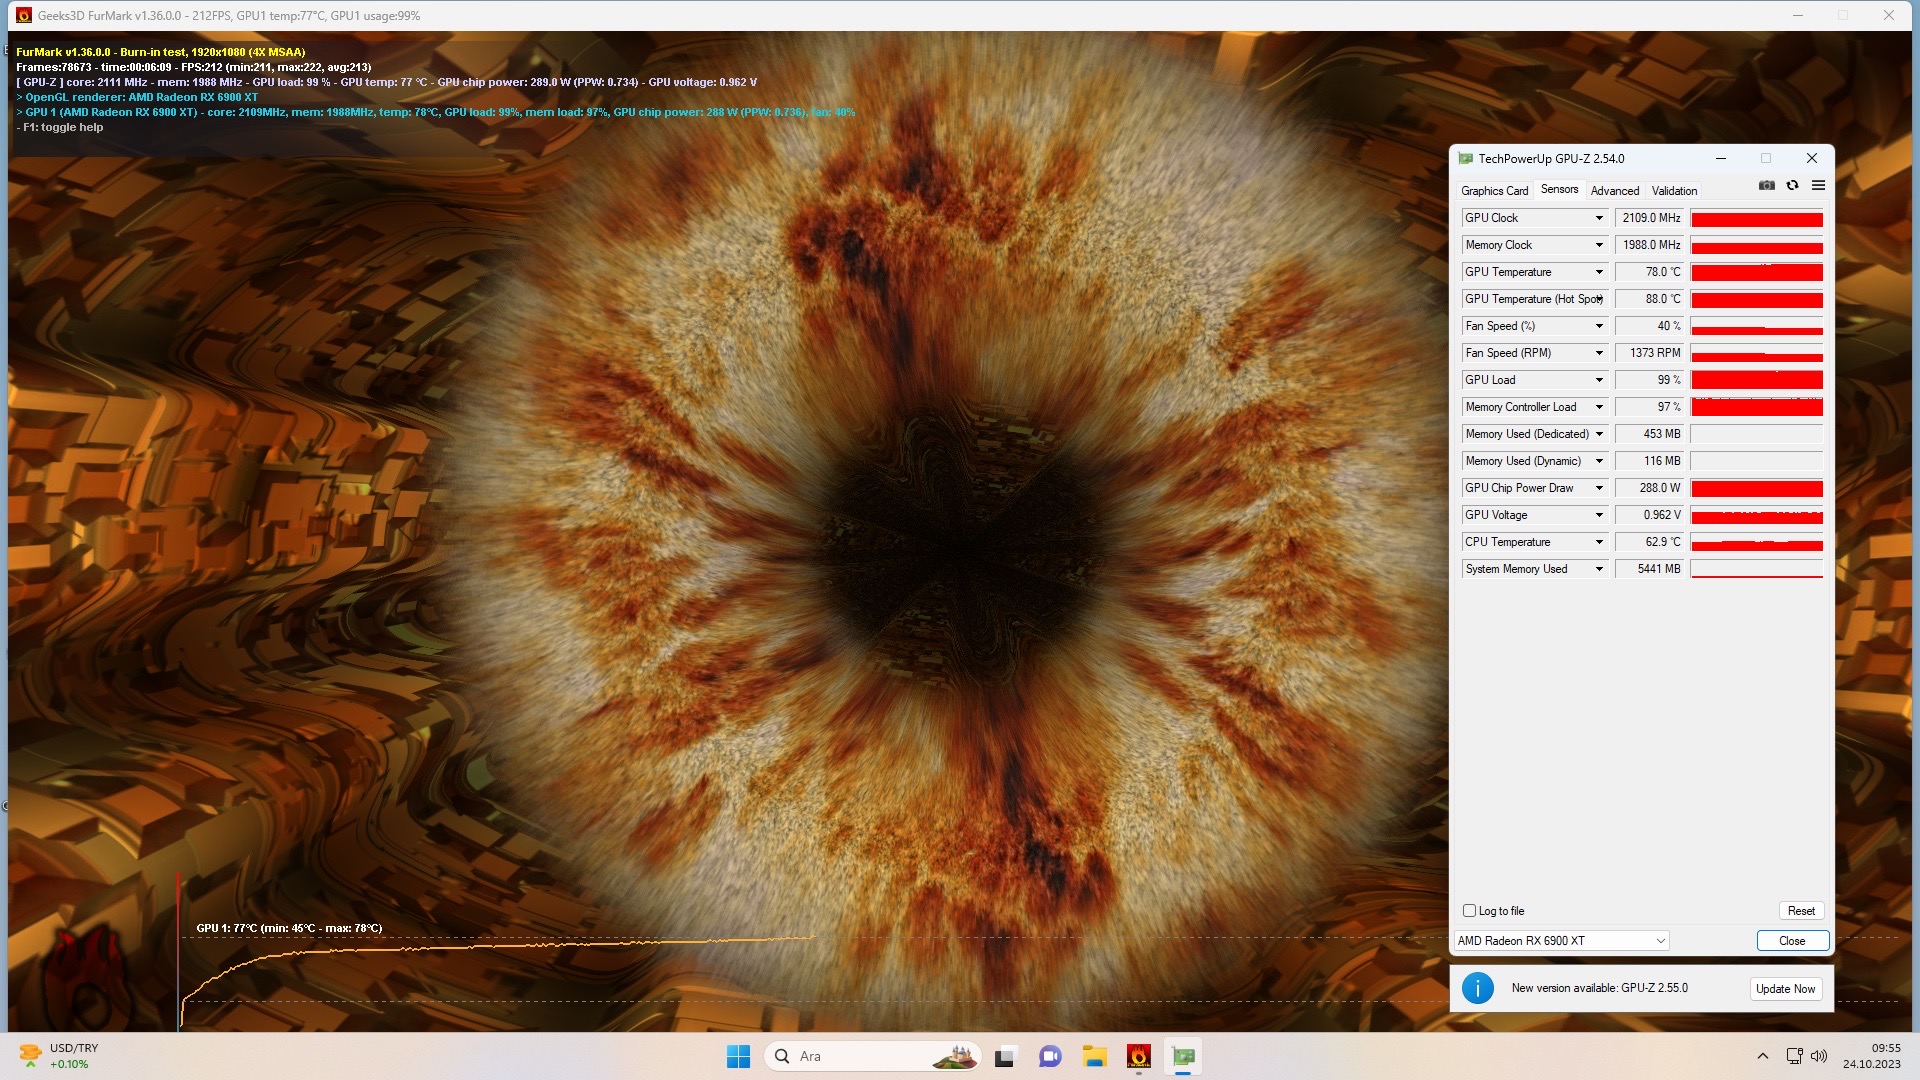This screenshot has height=1080, width=1920.
Task: Switch to the Advanced tab
Action: 1614,191
